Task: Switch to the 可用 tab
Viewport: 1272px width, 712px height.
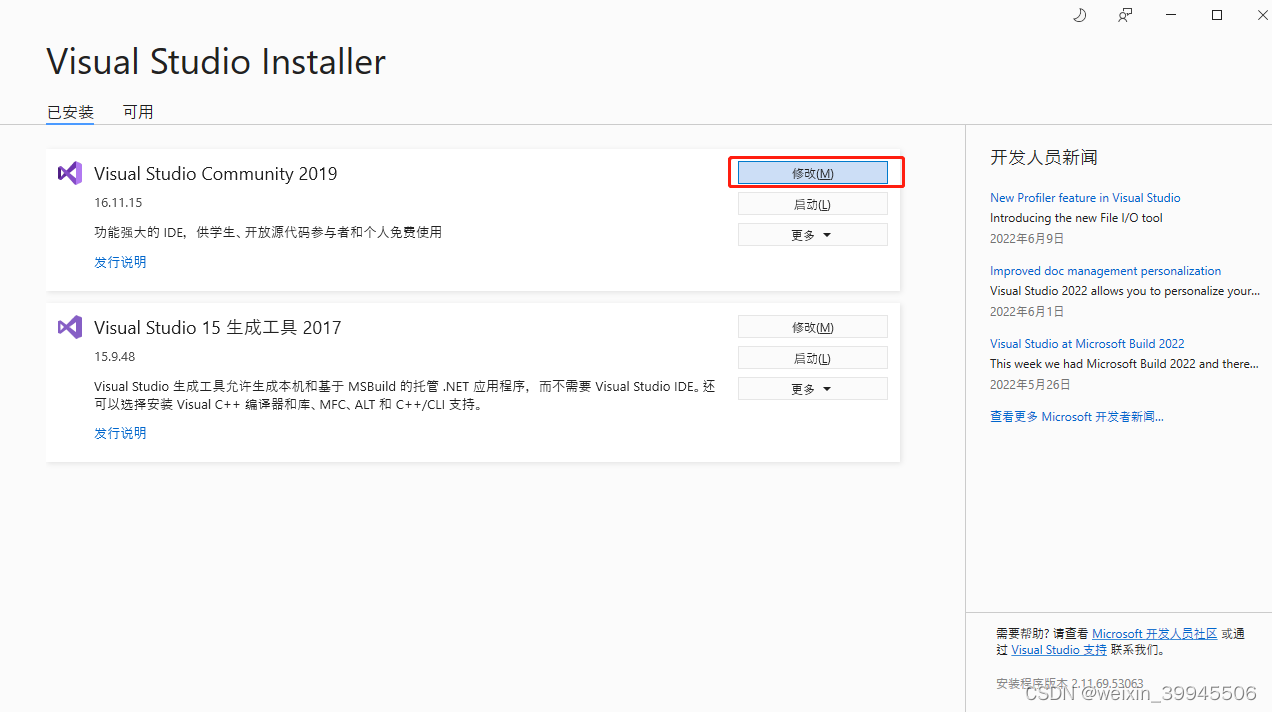Action: 138,112
